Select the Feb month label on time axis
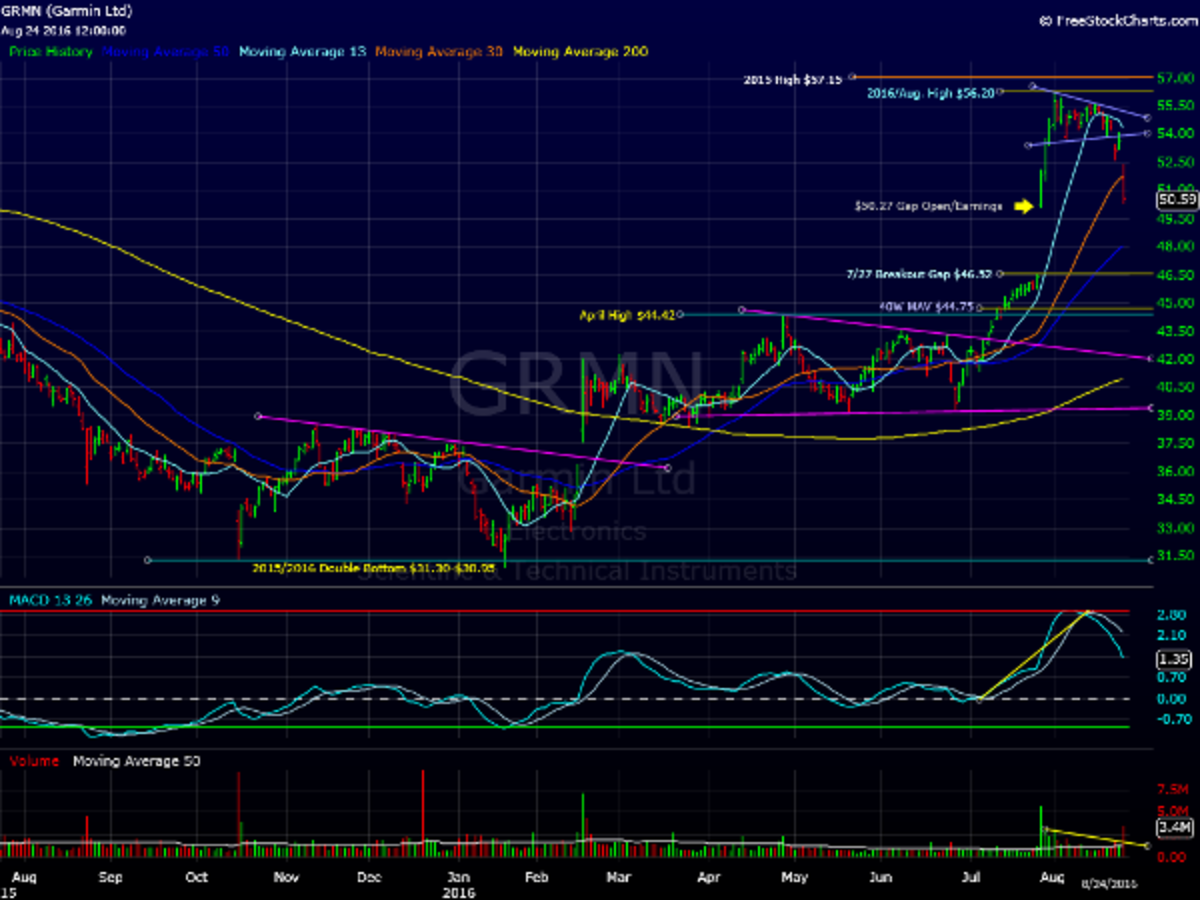 539,877
